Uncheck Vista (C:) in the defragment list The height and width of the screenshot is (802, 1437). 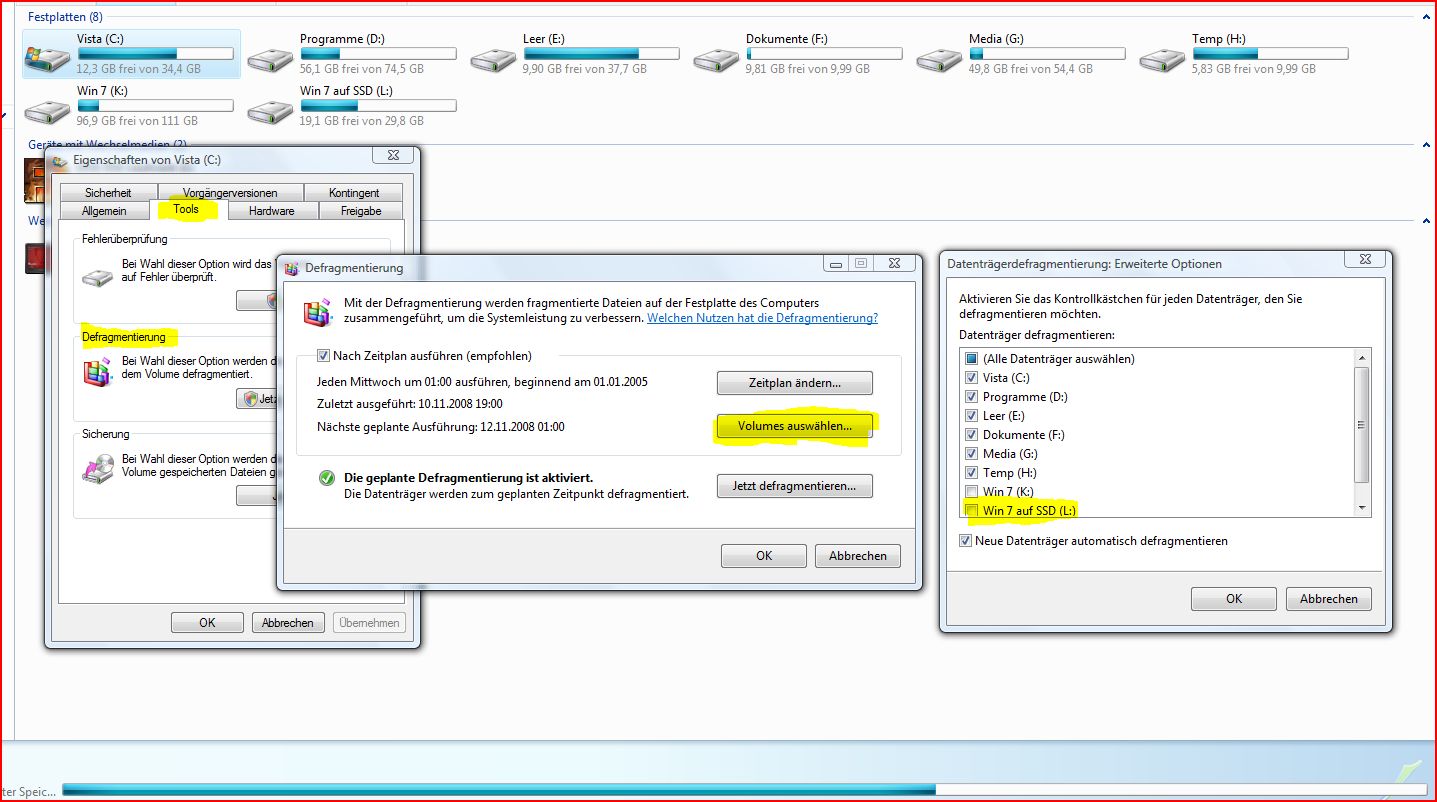[x=971, y=377]
